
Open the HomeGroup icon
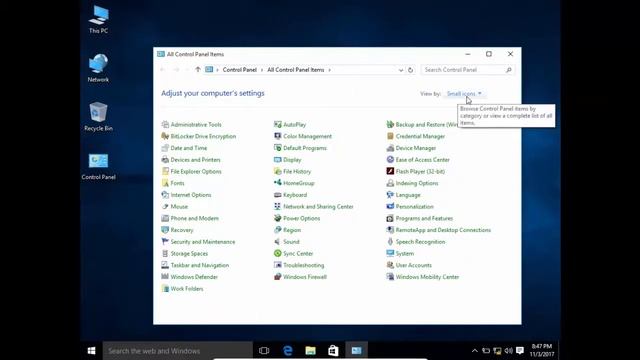278,183
